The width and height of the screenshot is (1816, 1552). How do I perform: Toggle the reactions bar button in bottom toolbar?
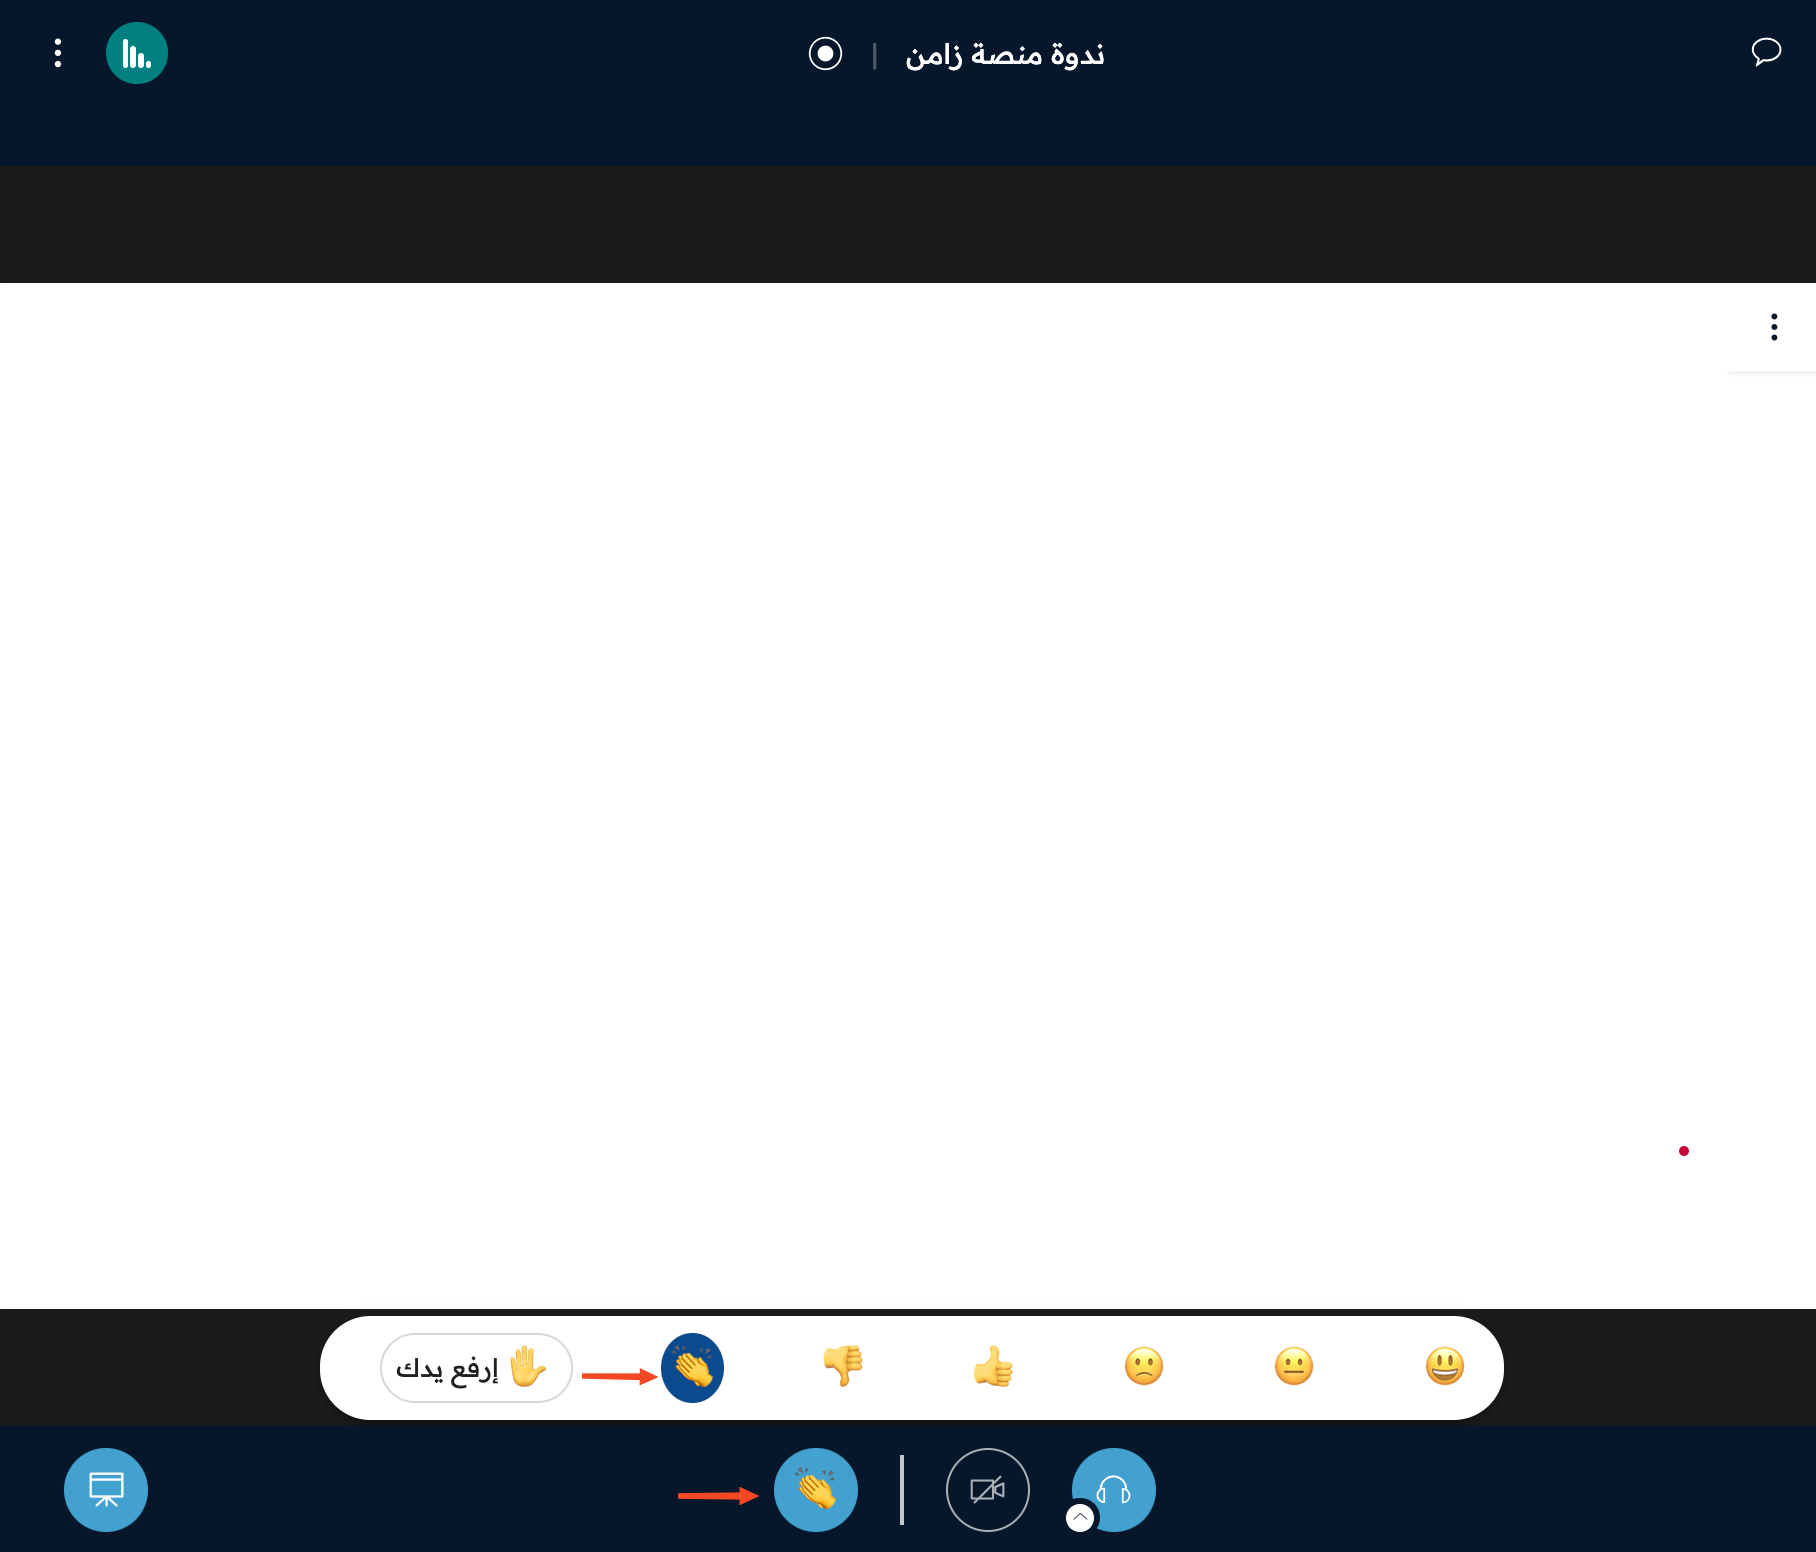(x=816, y=1490)
